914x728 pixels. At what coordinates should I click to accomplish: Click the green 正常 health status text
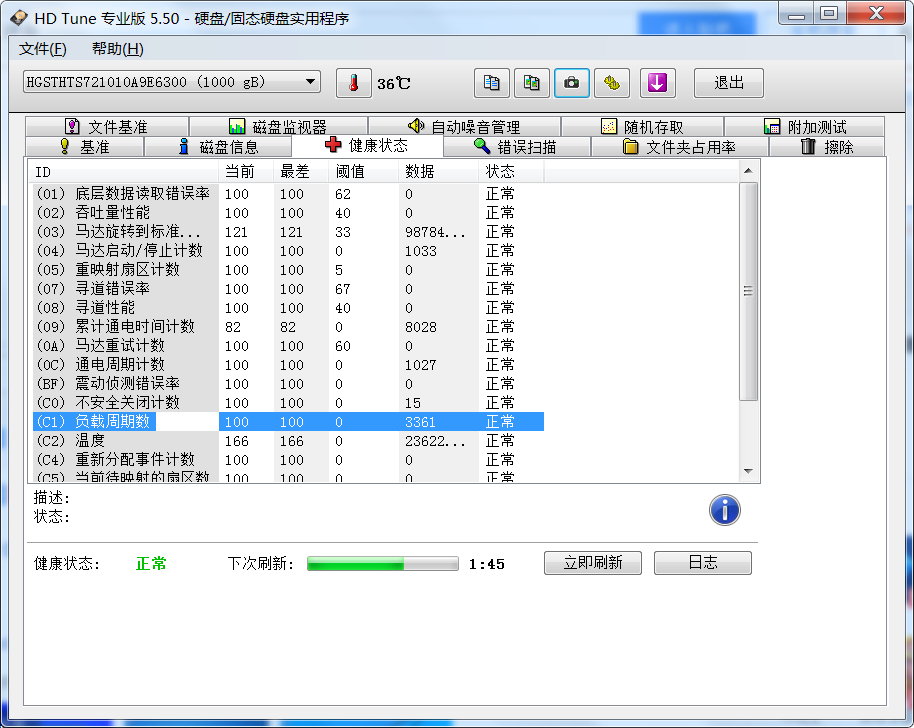point(151,563)
